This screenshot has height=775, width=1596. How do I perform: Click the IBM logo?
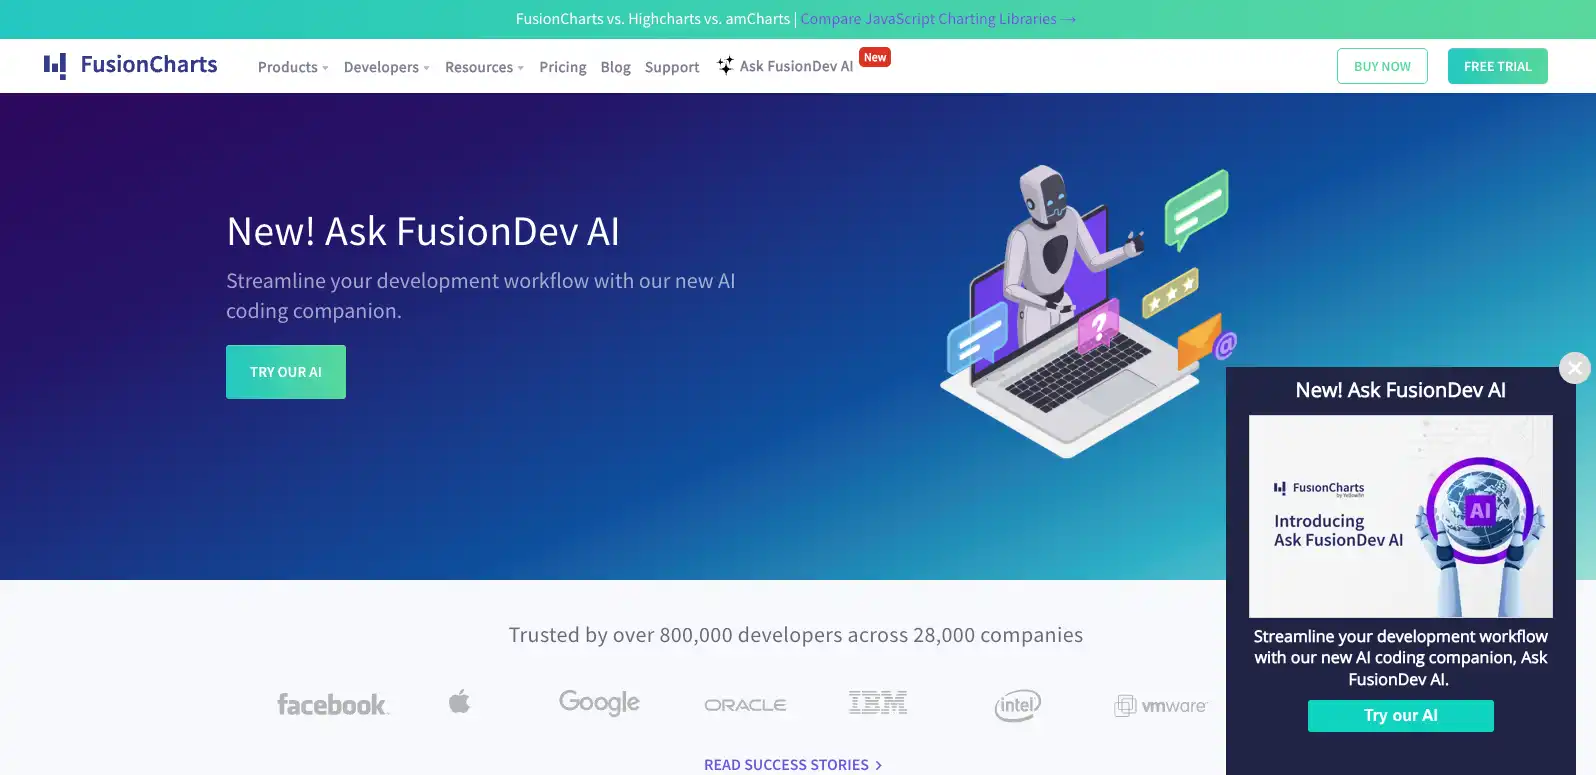pyautogui.click(x=877, y=703)
